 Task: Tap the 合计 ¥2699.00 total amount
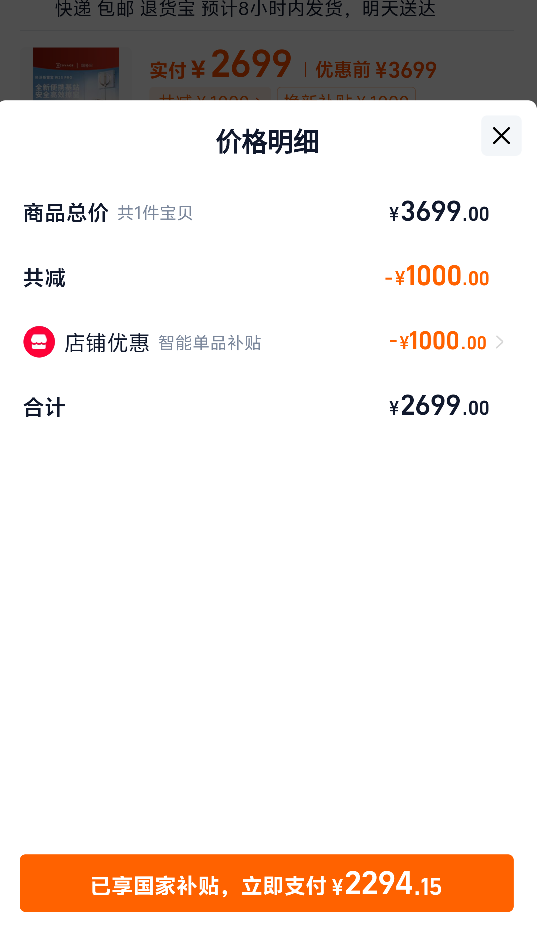[439, 406]
